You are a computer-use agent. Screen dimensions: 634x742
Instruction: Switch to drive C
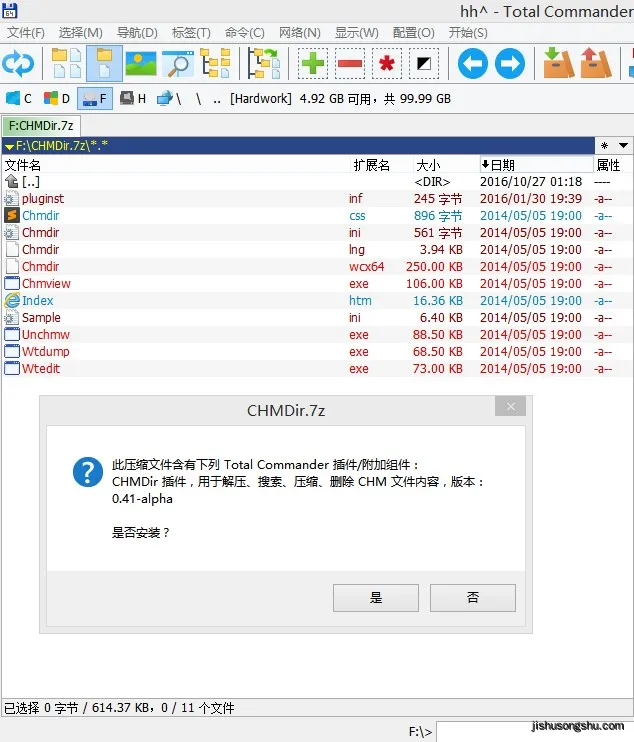point(19,98)
